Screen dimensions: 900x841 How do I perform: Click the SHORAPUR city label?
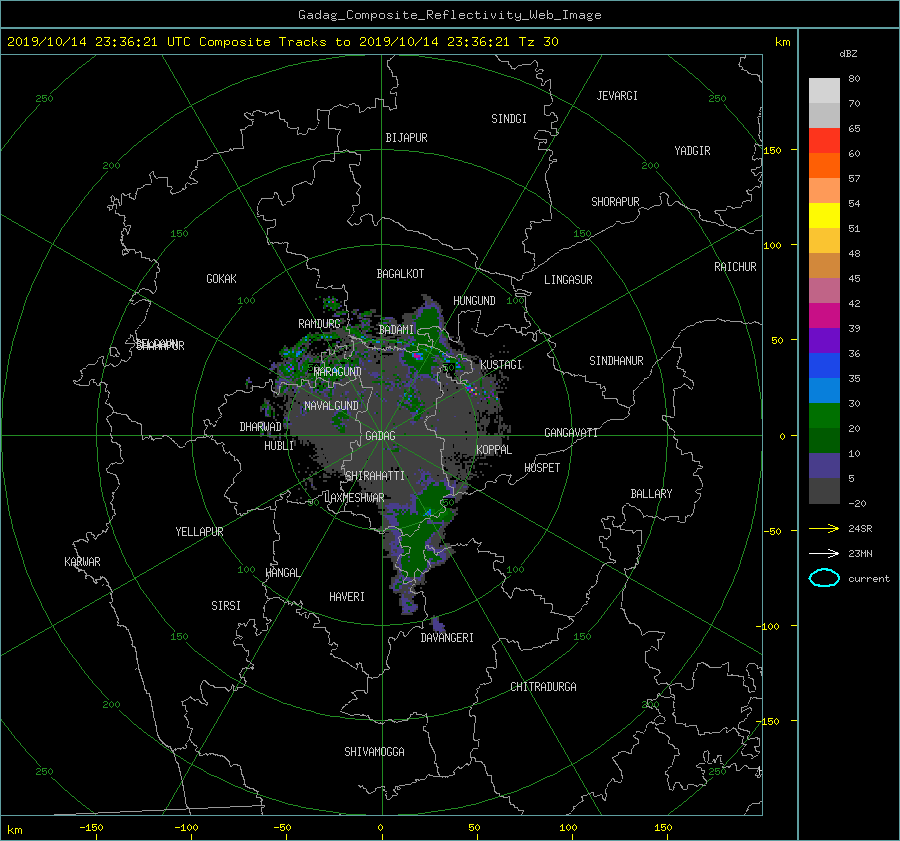pyautogui.click(x=615, y=202)
